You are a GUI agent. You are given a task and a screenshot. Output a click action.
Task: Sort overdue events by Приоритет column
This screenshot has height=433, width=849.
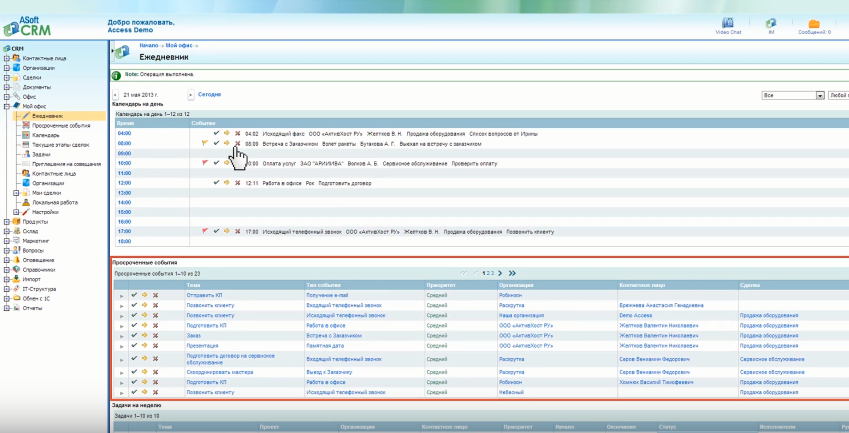(x=441, y=285)
